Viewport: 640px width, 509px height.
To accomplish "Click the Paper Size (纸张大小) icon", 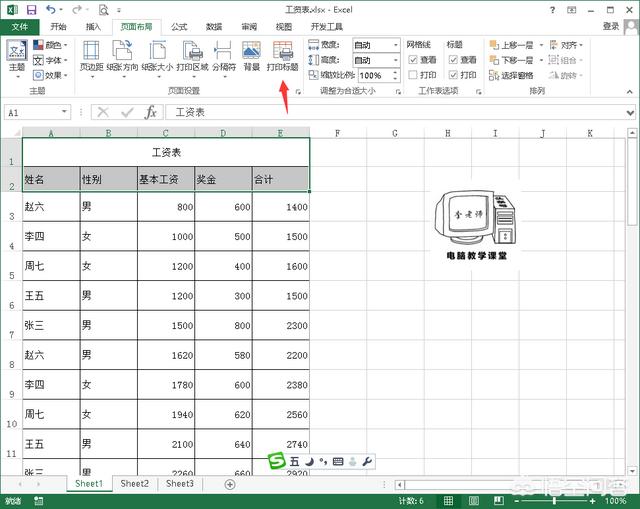I will (155, 56).
